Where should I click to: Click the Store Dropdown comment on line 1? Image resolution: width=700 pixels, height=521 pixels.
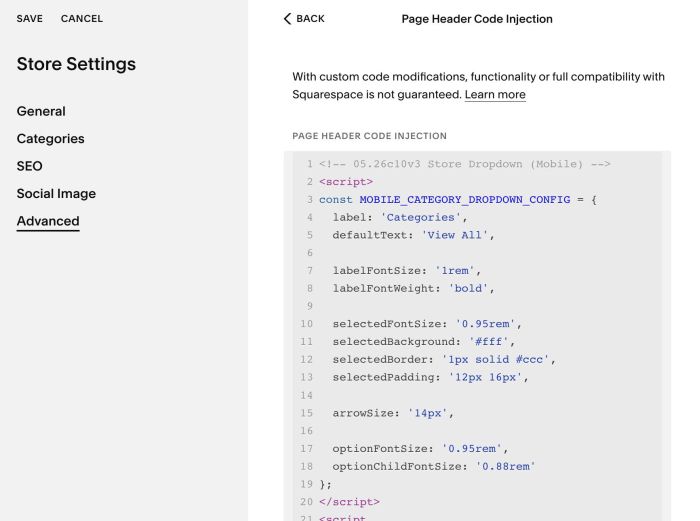coord(465,164)
